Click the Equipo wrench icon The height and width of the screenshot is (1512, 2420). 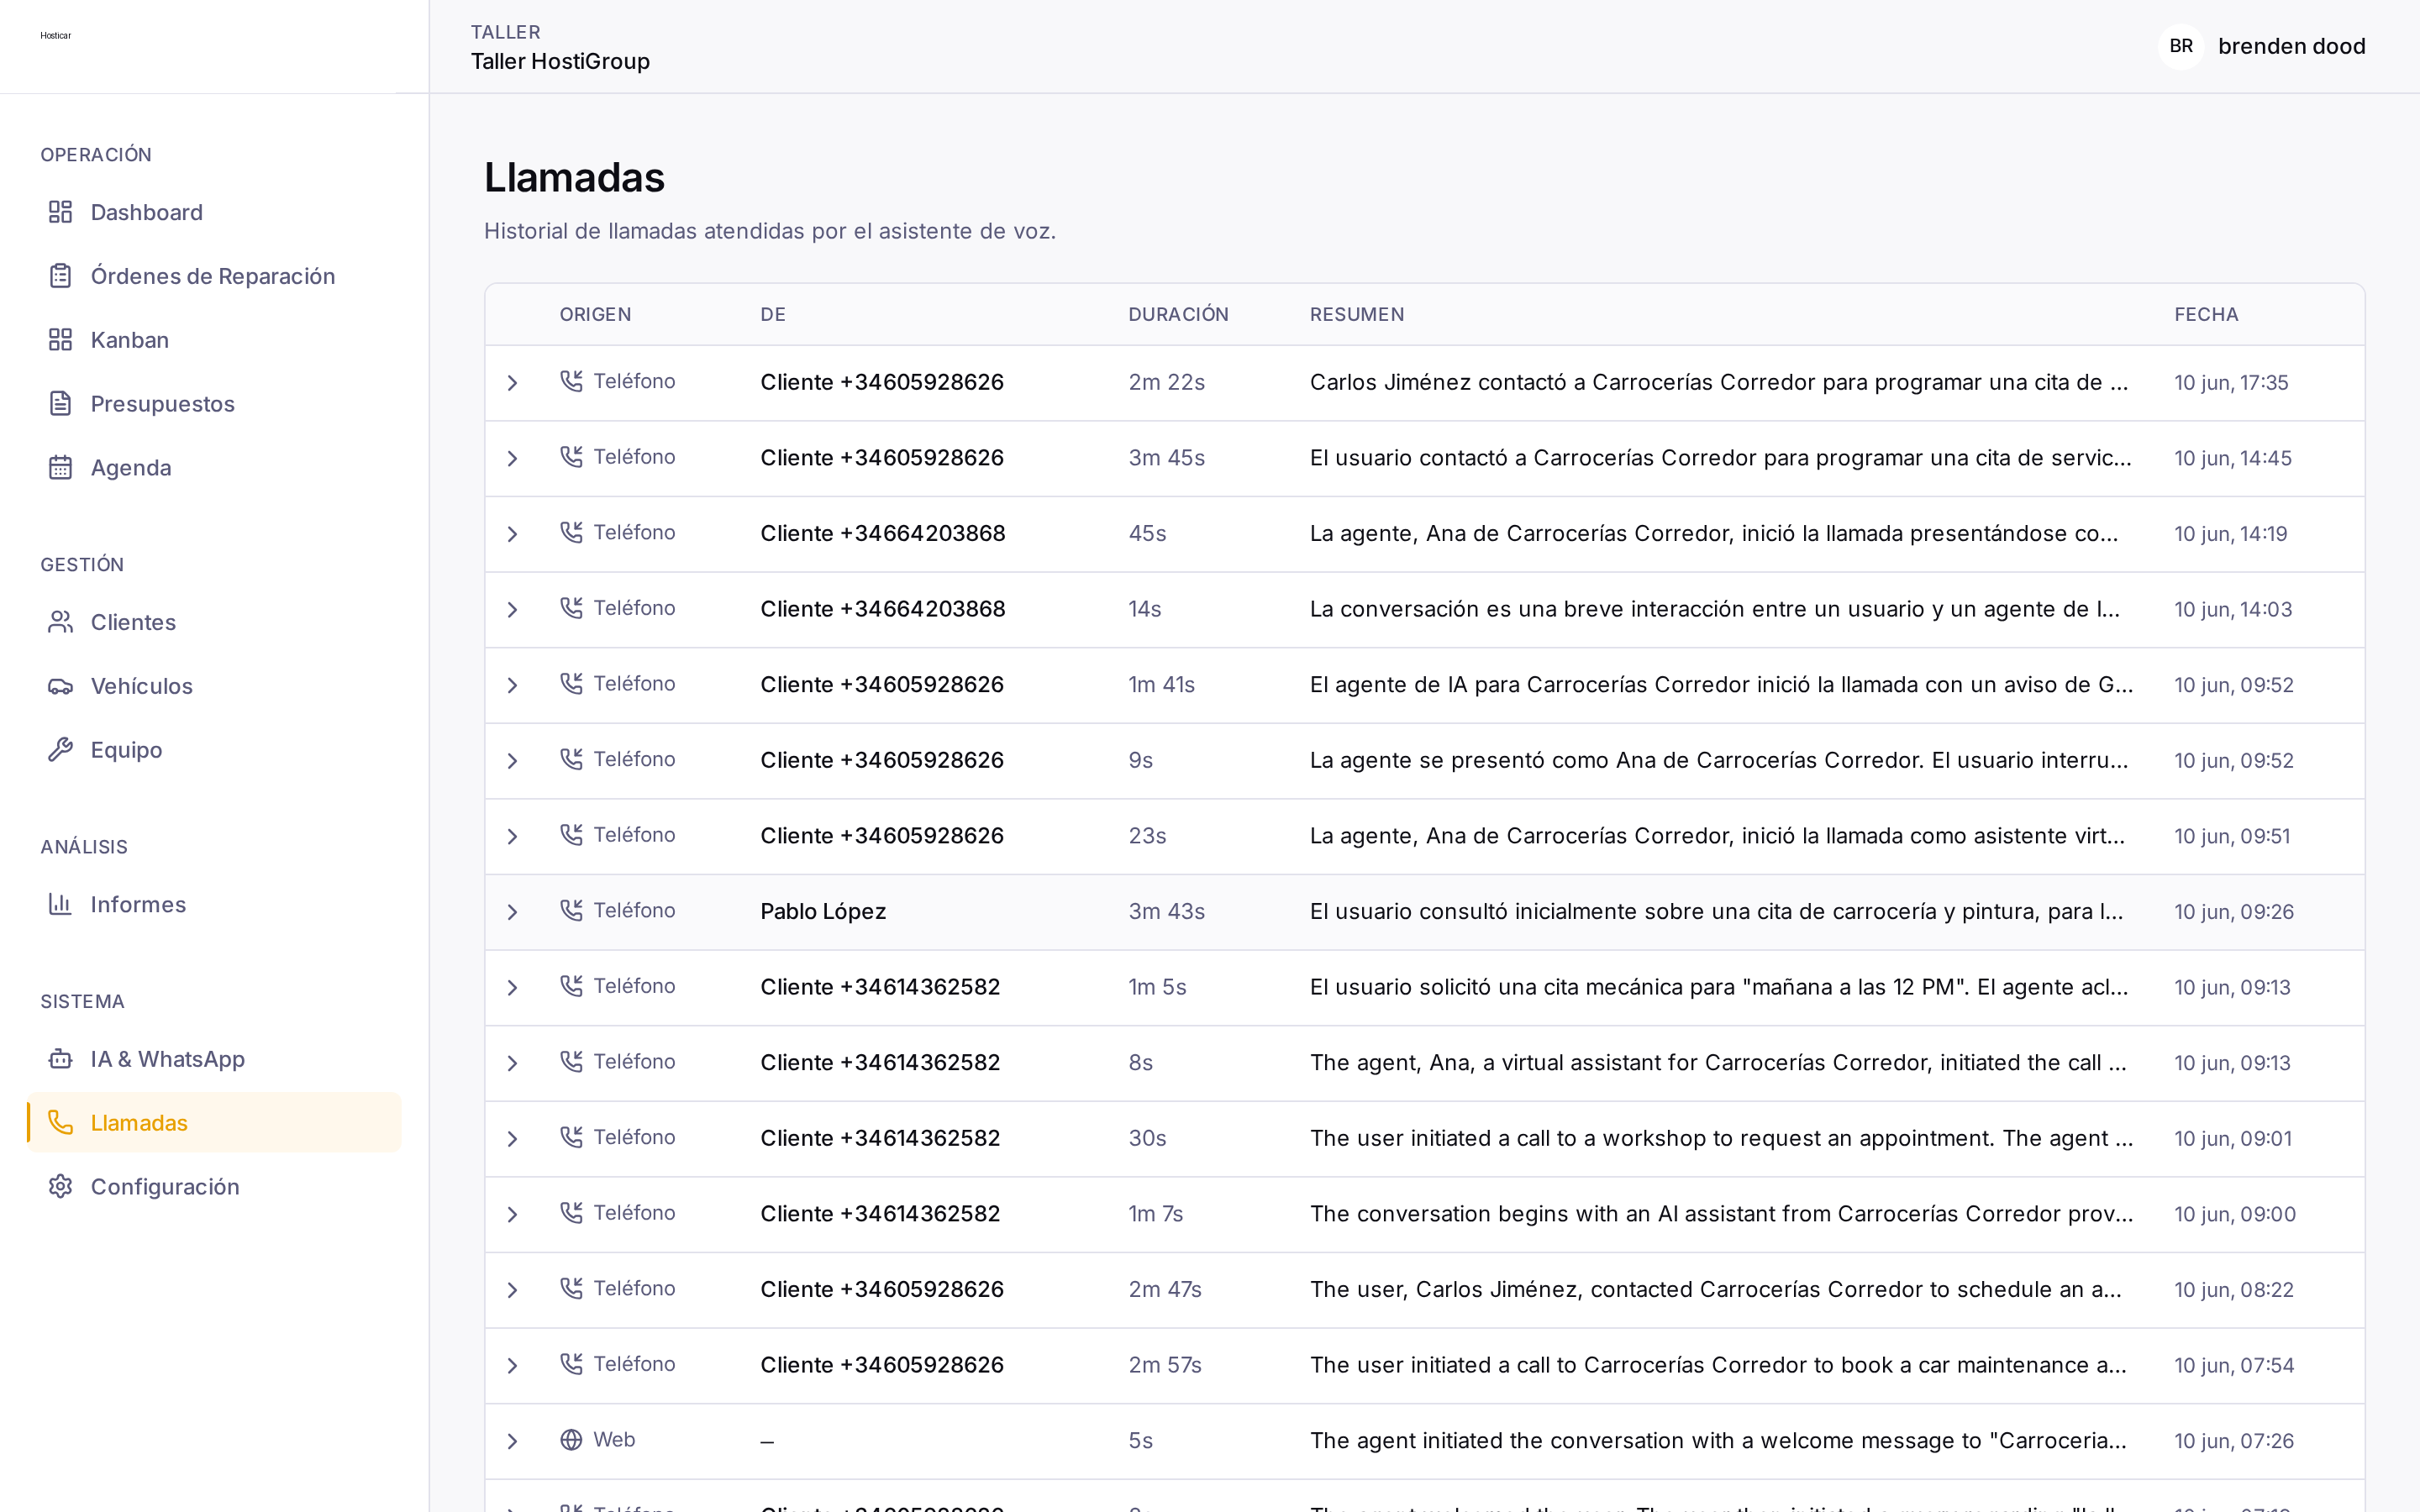pos(60,750)
